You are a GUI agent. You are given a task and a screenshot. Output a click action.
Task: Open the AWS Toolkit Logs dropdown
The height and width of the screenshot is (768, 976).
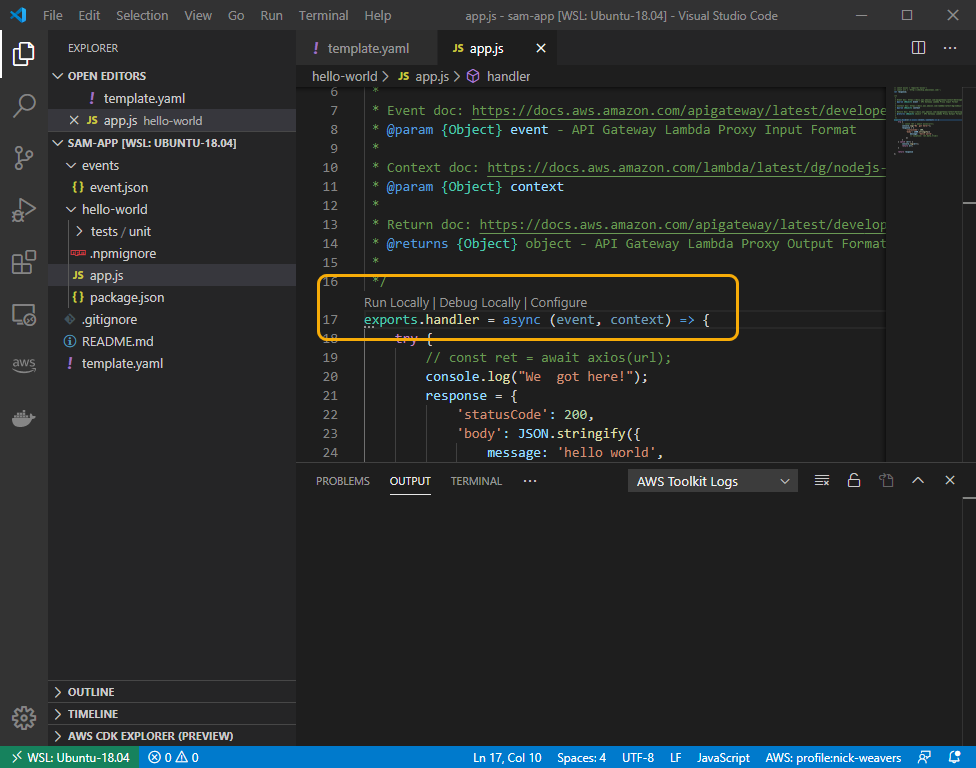(x=712, y=481)
